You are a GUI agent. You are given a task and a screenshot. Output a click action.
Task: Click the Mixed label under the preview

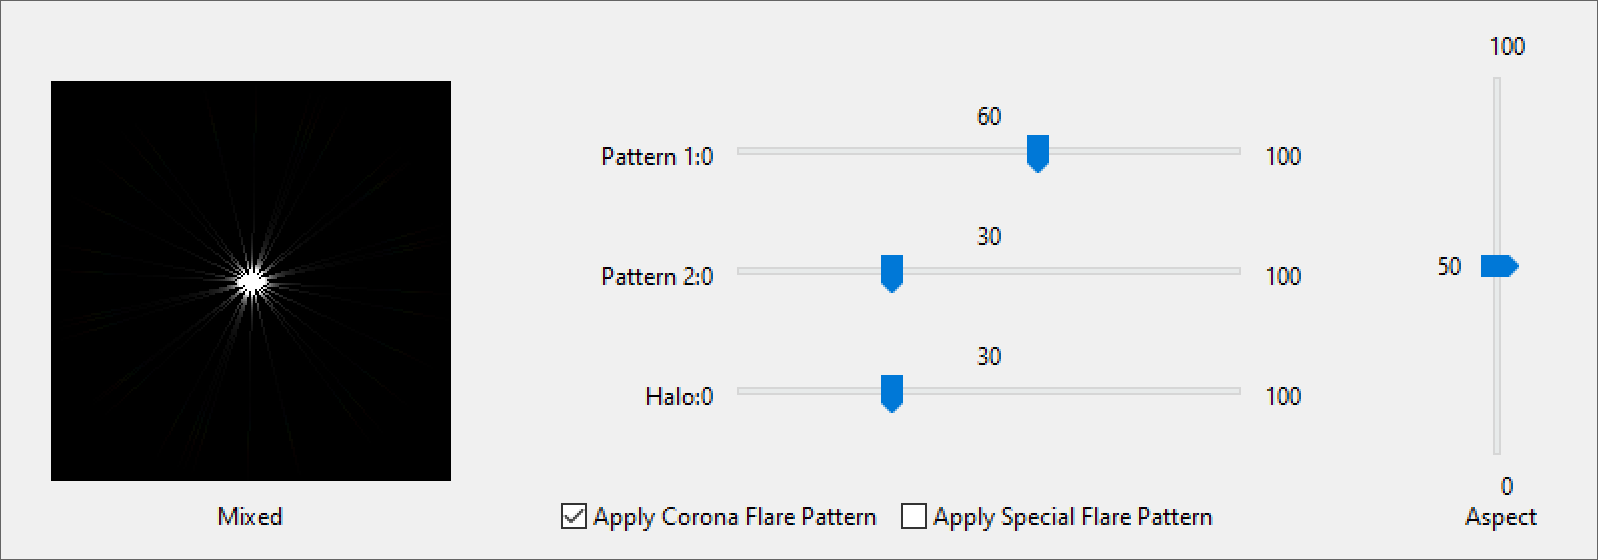click(x=250, y=517)
